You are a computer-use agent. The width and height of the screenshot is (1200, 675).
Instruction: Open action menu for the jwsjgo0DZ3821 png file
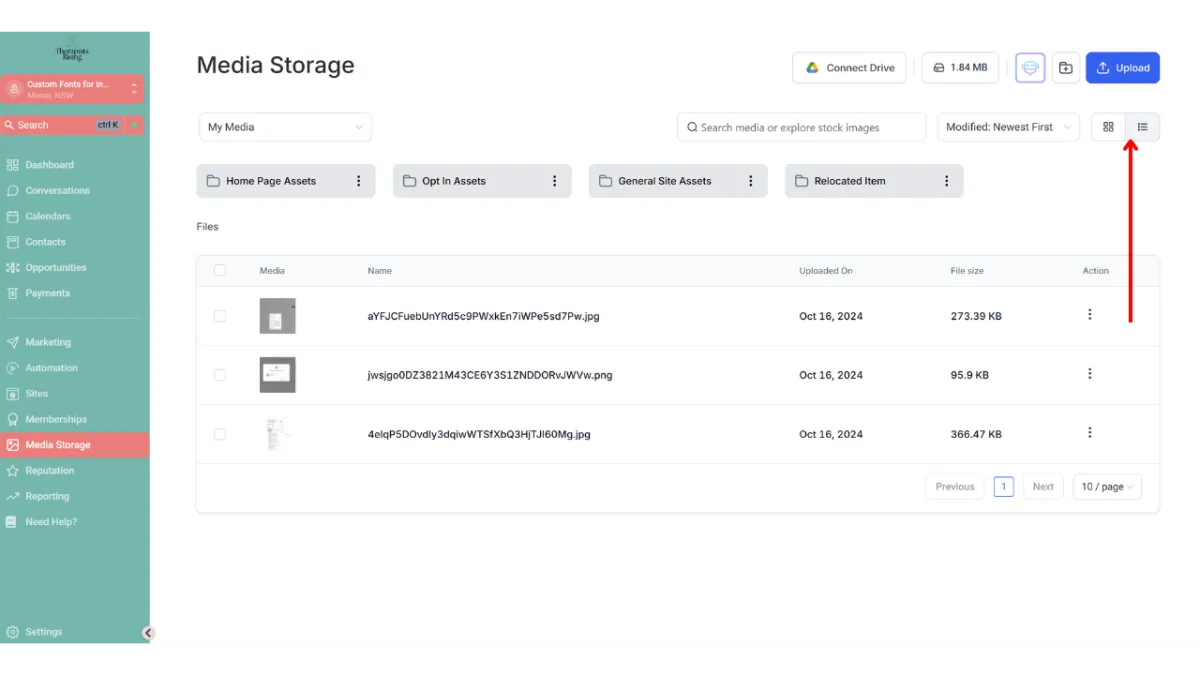1089,374
